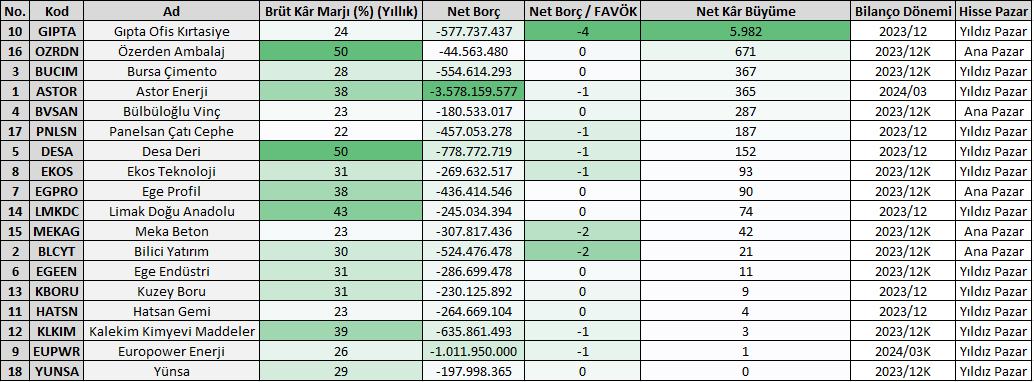Click the Hisse Pazar column header
1034x382 pixels.
(994, 11)
